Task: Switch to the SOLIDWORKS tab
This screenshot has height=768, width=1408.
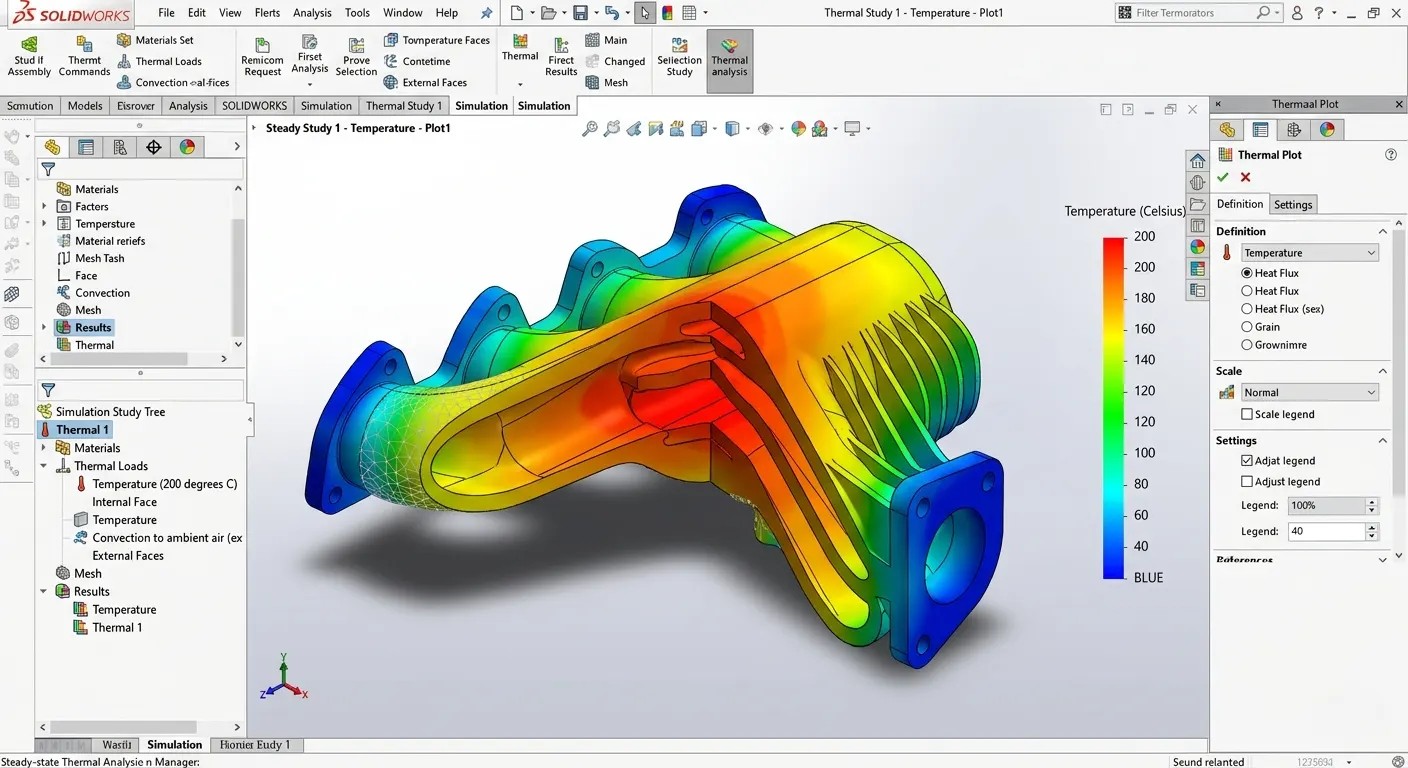Action: tap(254, 105)
